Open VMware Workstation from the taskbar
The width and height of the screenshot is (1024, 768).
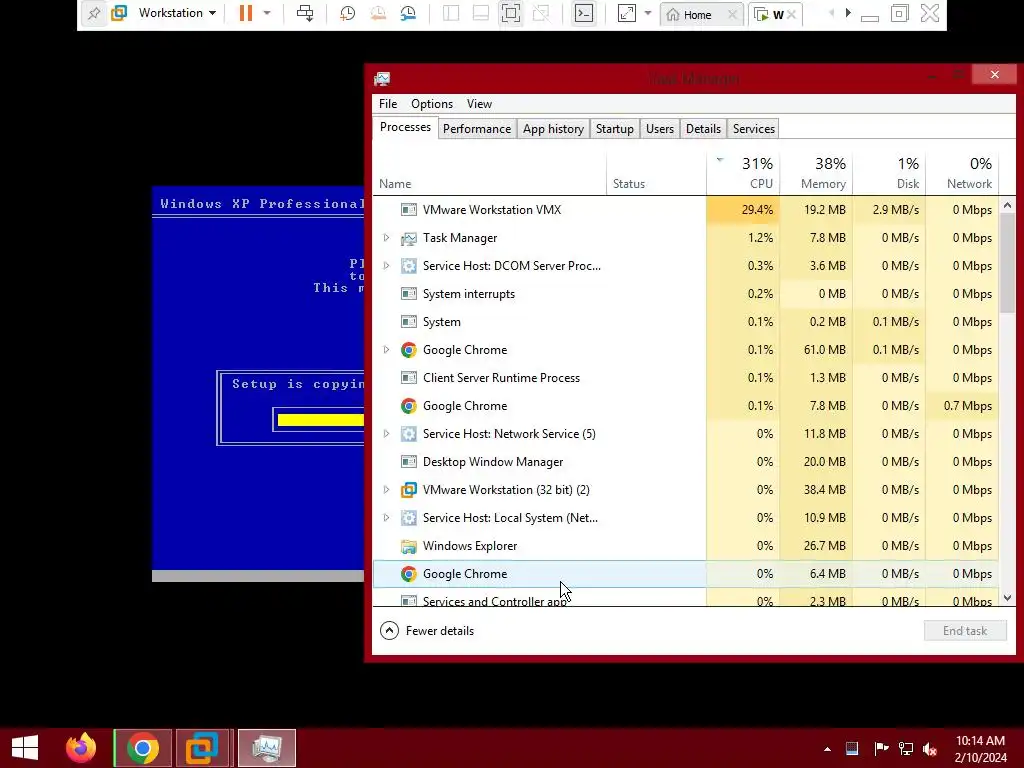(201, 748)
